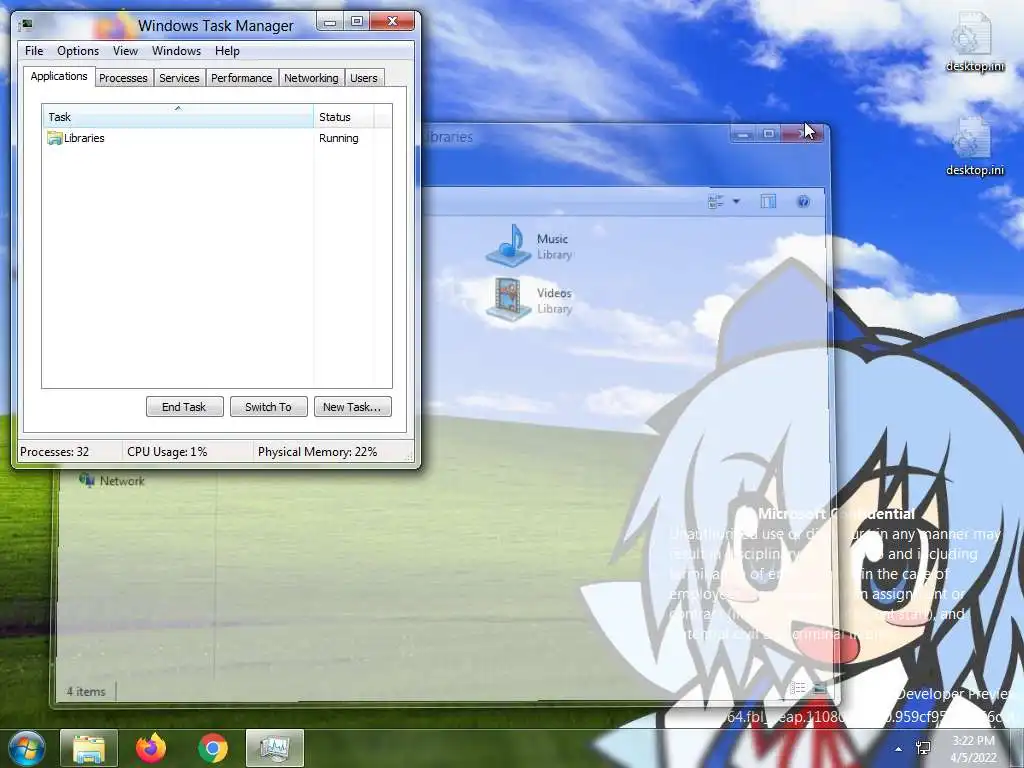The width and height of the screenshot is (1024, 768).
Task: Open the Help menu in Task Manager
Action: pos(227,51)
